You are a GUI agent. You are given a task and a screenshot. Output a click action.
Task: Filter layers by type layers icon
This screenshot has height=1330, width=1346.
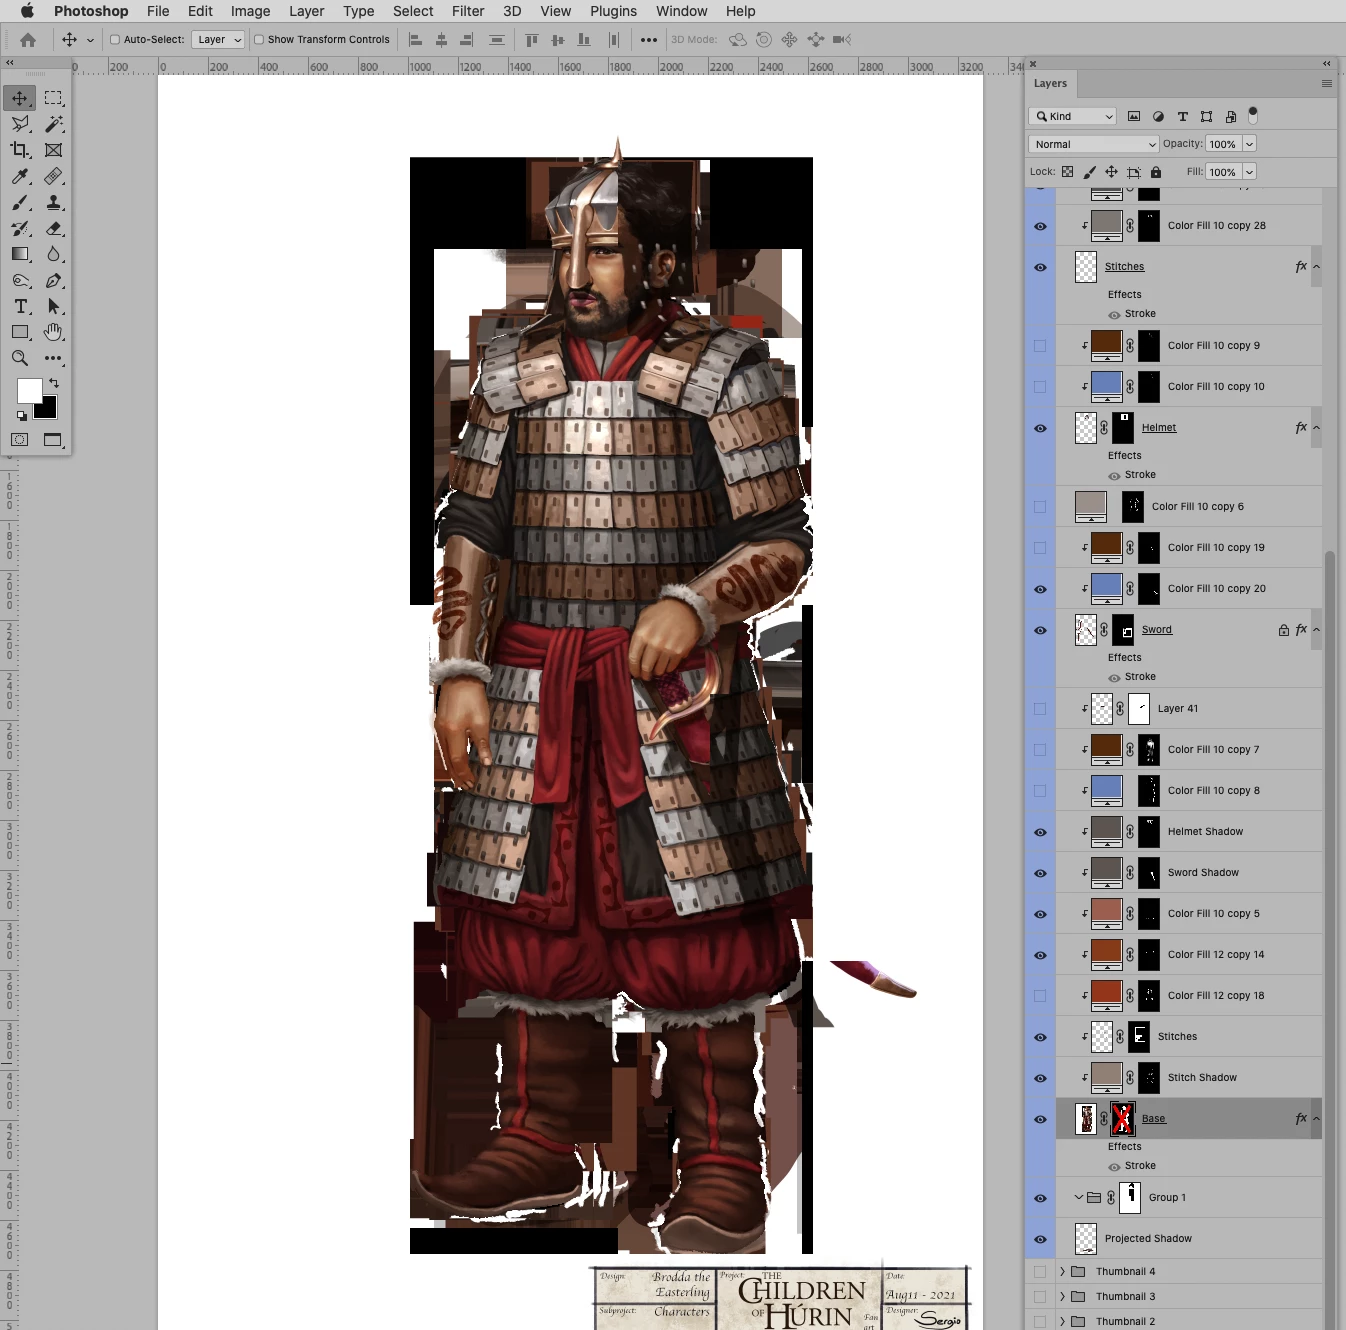pos(1183,117)
